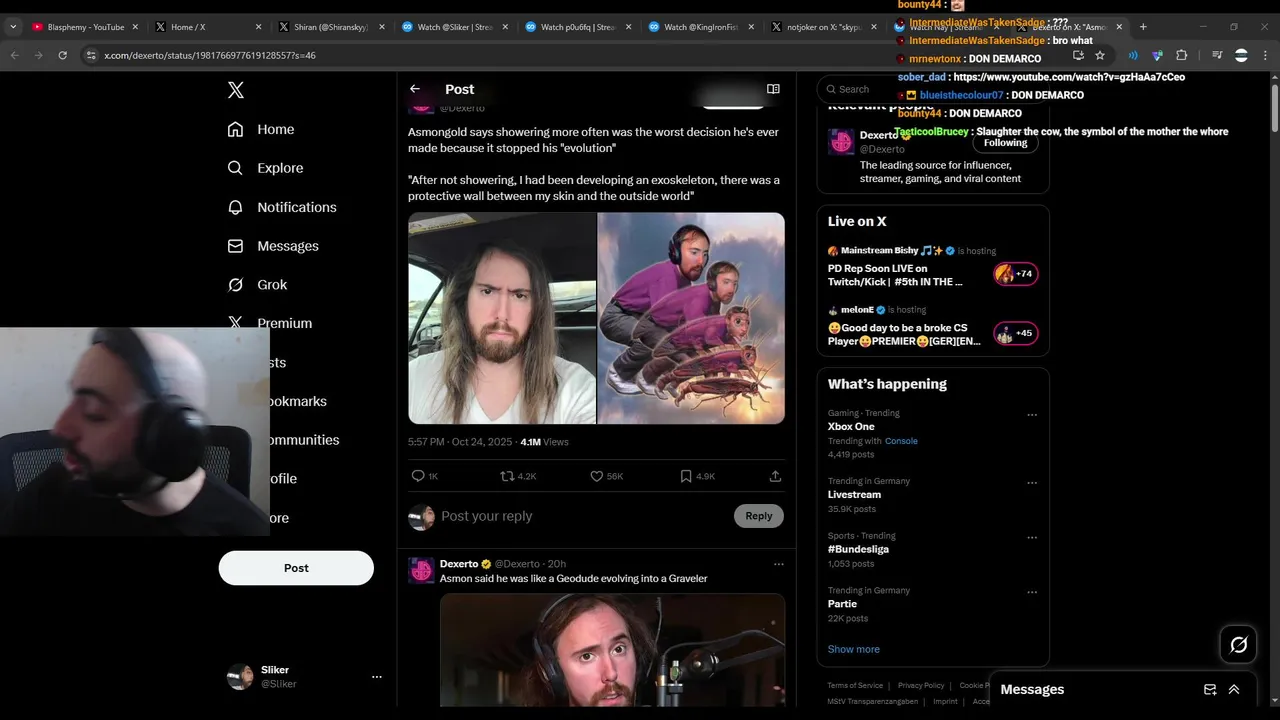Open the Terms of Service link
This screenshot has height=720, width=1280.
(855, 685)
